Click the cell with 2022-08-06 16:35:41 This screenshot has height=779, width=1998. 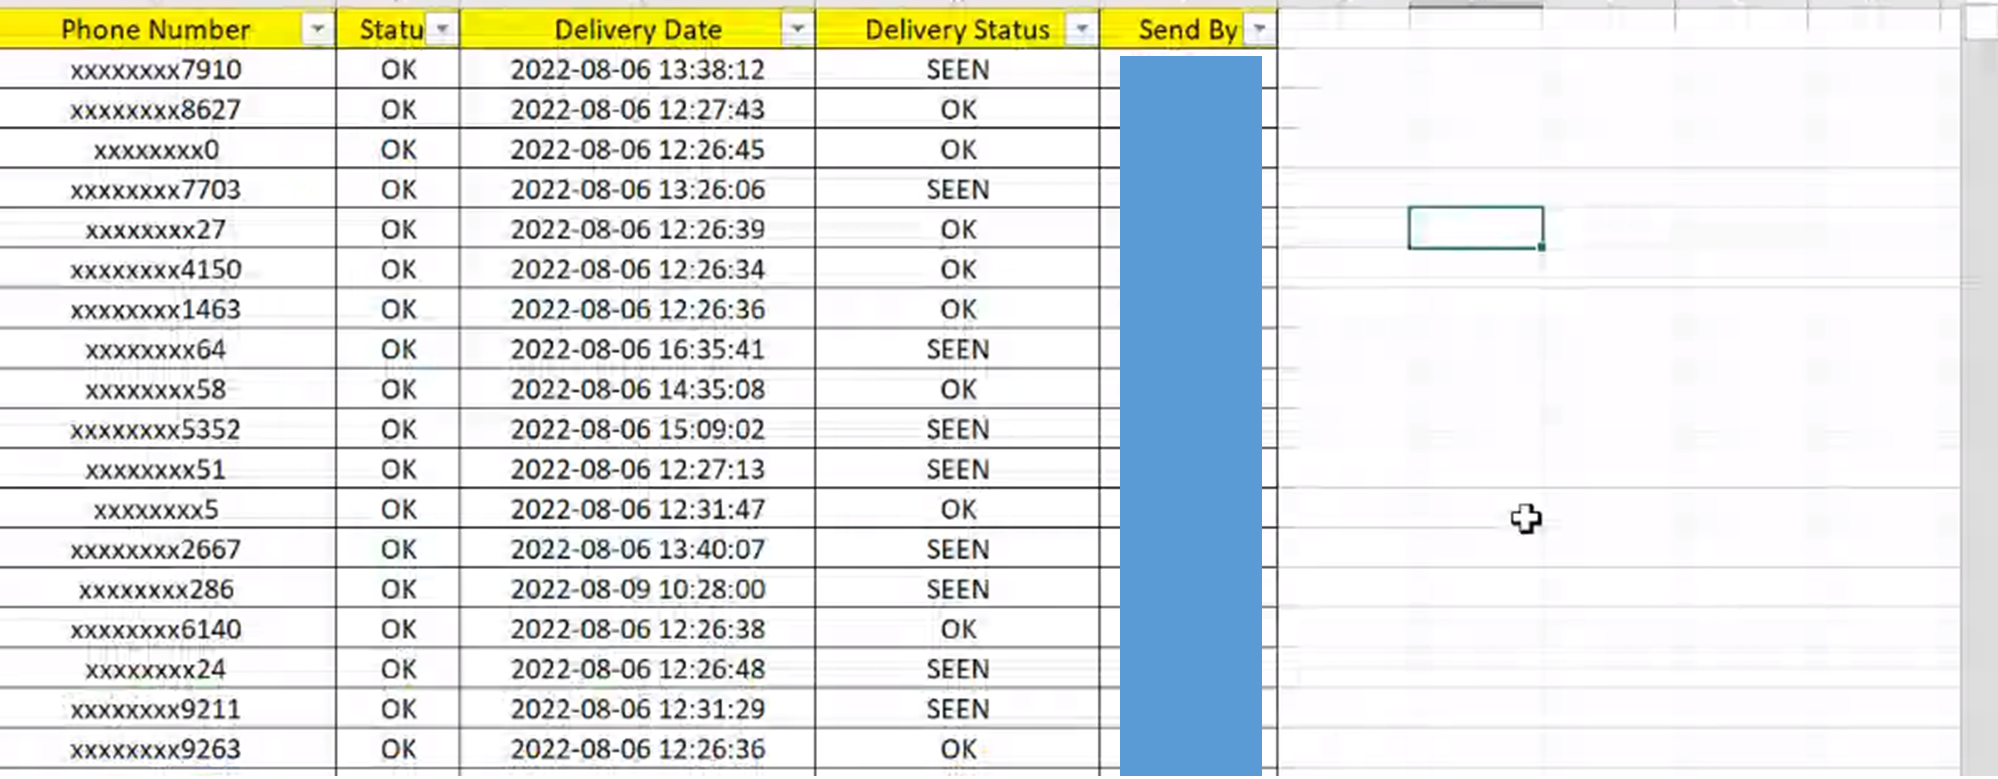[638, 350]
